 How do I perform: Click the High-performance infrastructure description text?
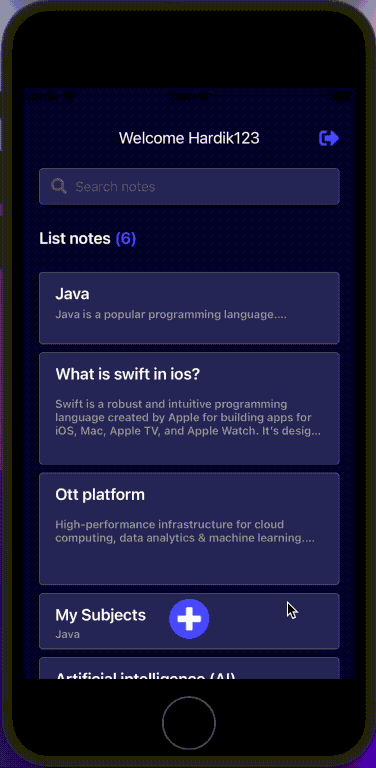(185, 531)
